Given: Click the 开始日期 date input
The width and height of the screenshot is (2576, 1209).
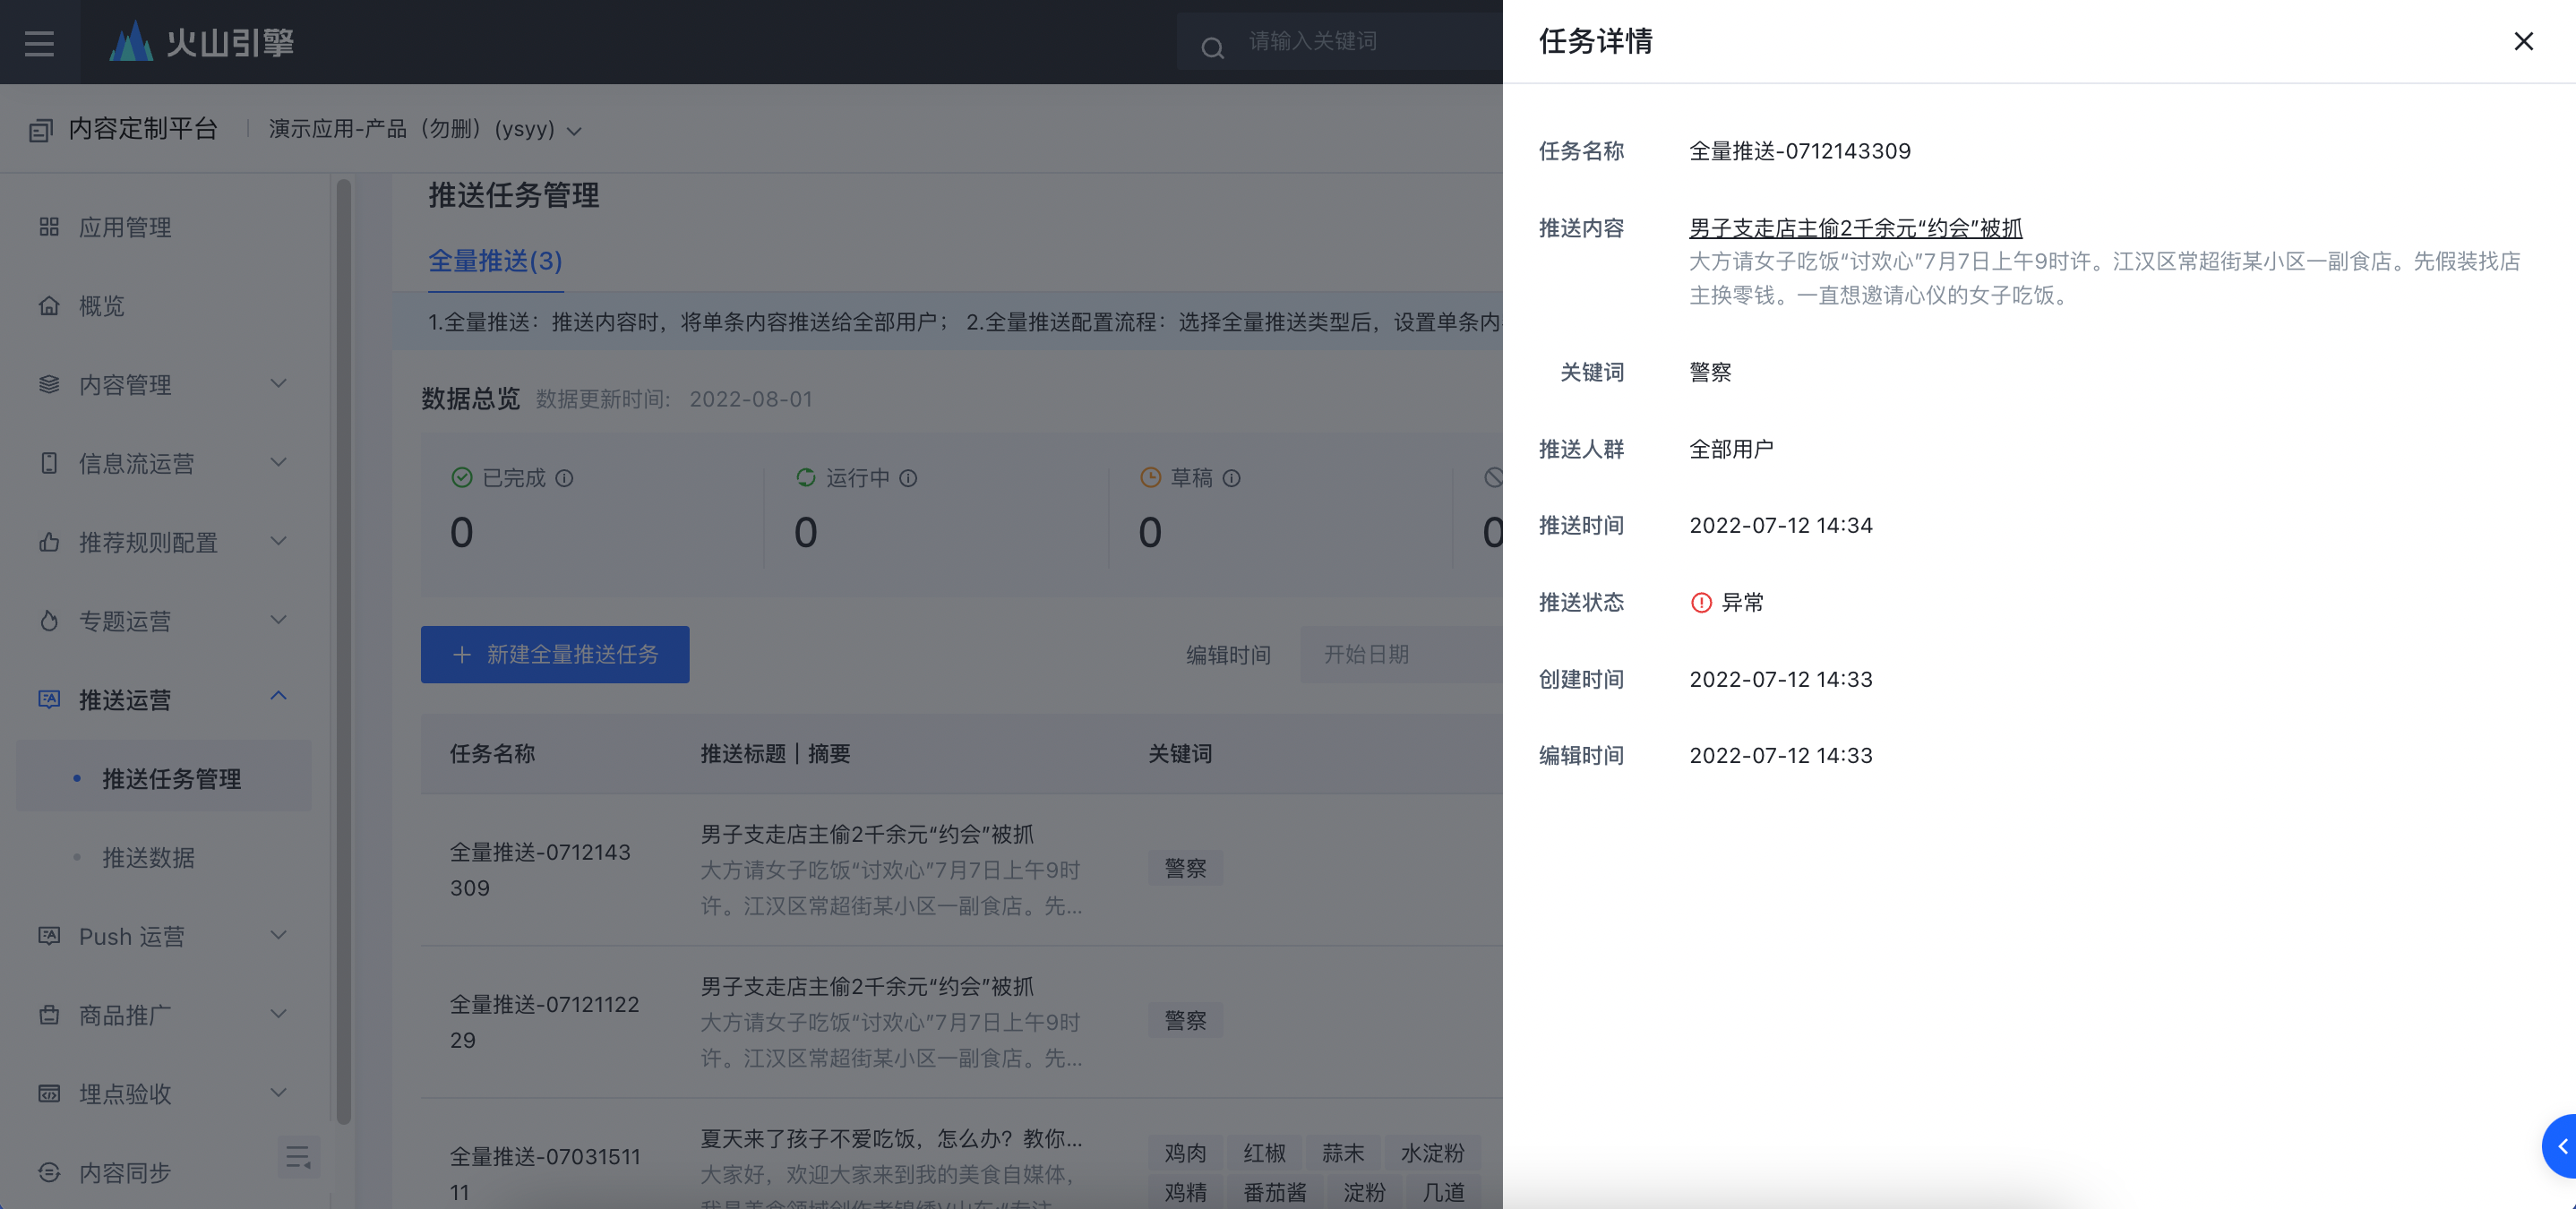Looking at the screenshot, I should point(1401,654).
